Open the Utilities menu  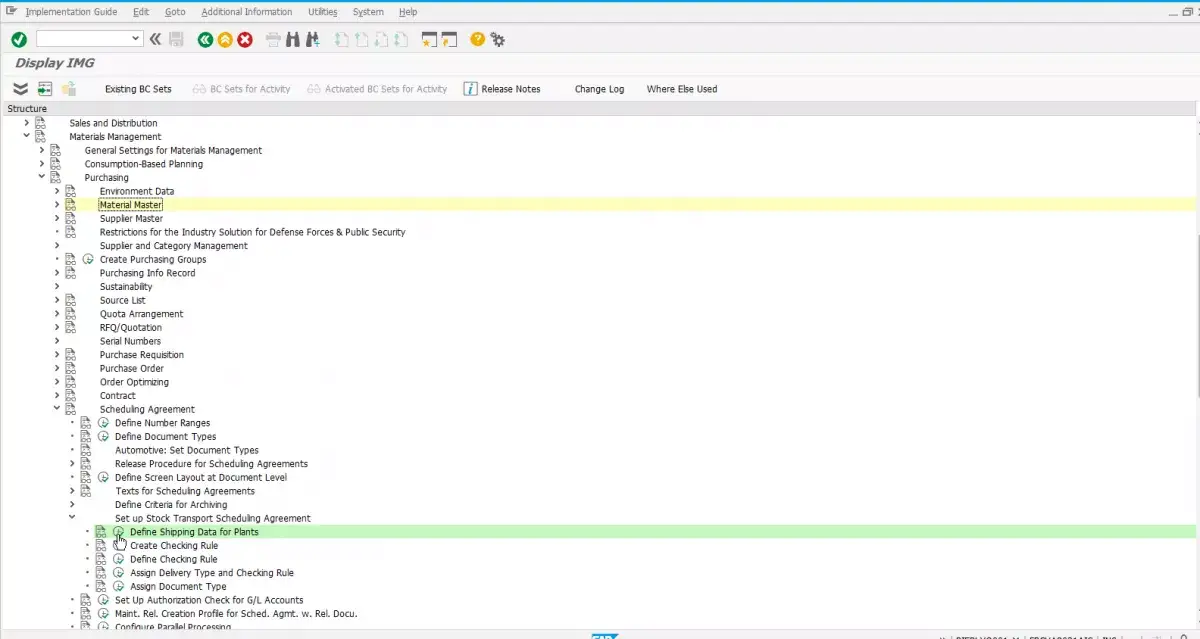coord(323,12)
